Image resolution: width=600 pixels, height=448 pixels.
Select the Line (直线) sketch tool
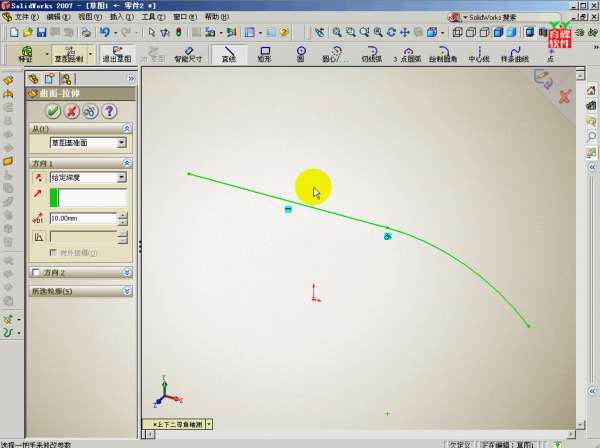click(x=231, y=53)
